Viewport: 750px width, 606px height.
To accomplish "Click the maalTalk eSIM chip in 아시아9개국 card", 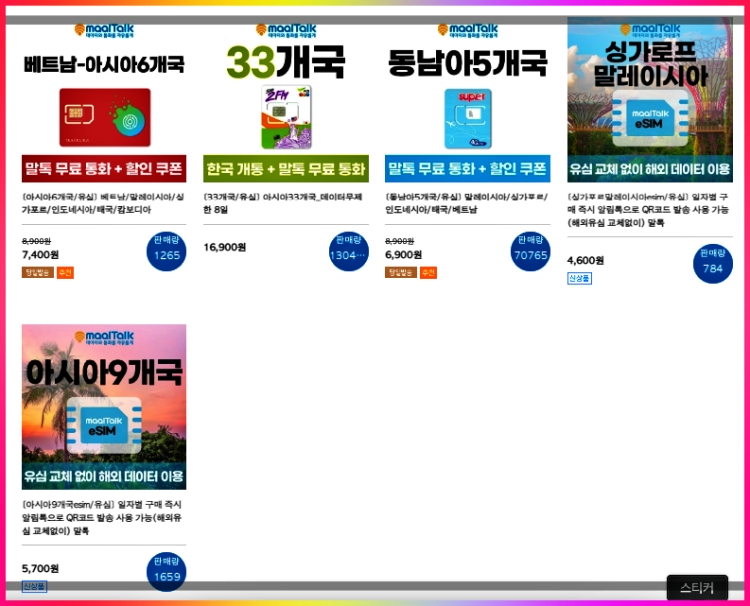I will point(104,425).
